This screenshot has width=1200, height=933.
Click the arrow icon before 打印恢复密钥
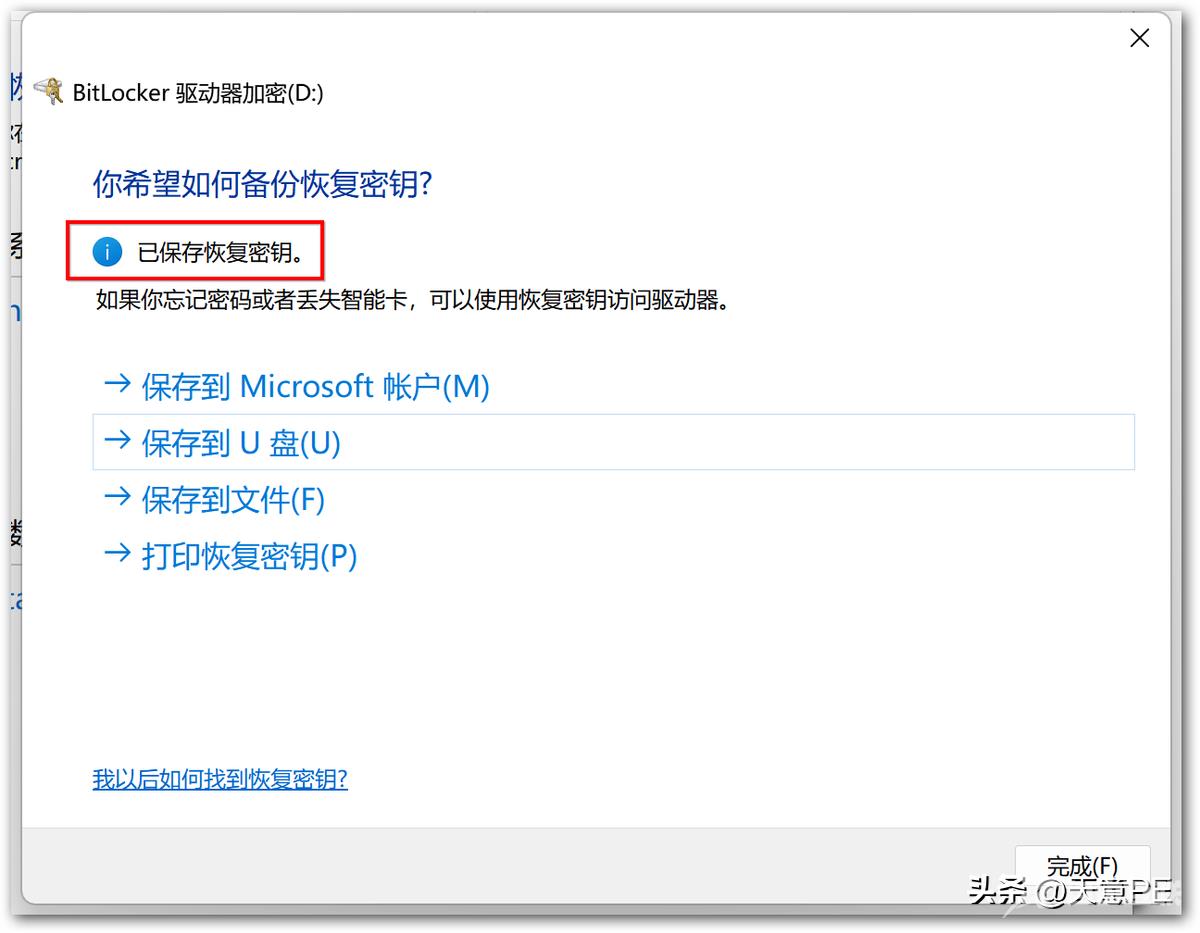click(x=118, y=553)
